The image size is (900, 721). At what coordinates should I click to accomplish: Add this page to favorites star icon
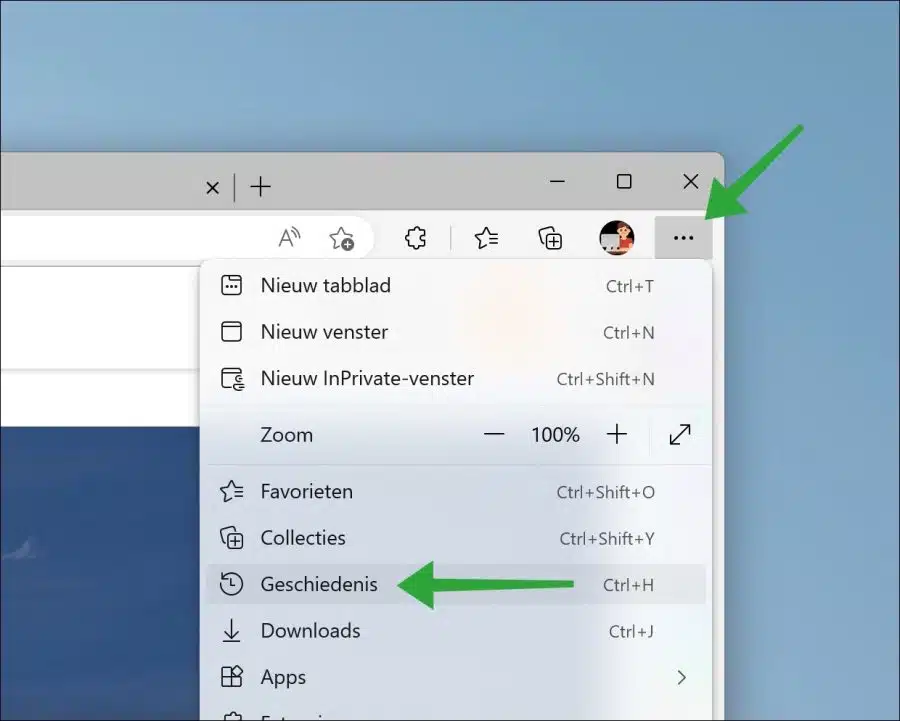click(341, 238)
